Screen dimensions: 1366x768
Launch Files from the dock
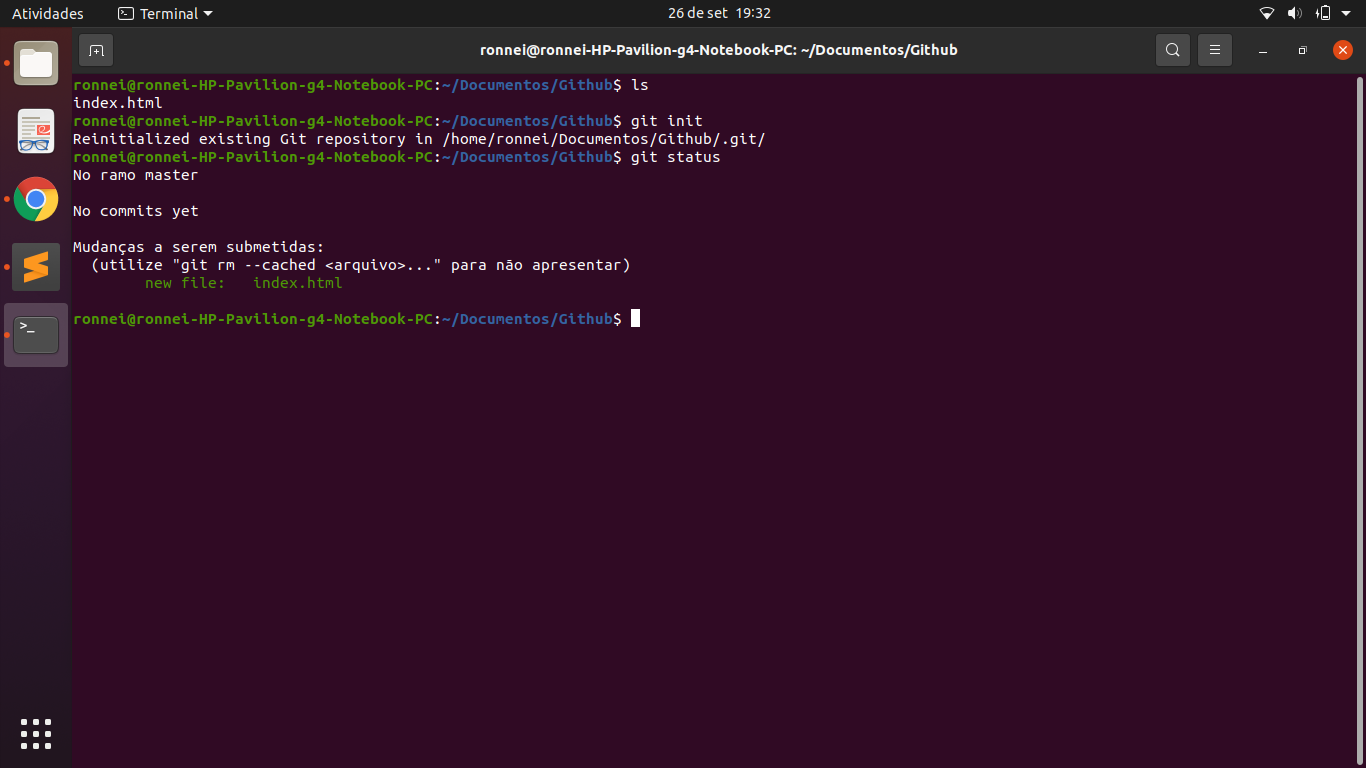pyautogui.click(x=36, y=63)
